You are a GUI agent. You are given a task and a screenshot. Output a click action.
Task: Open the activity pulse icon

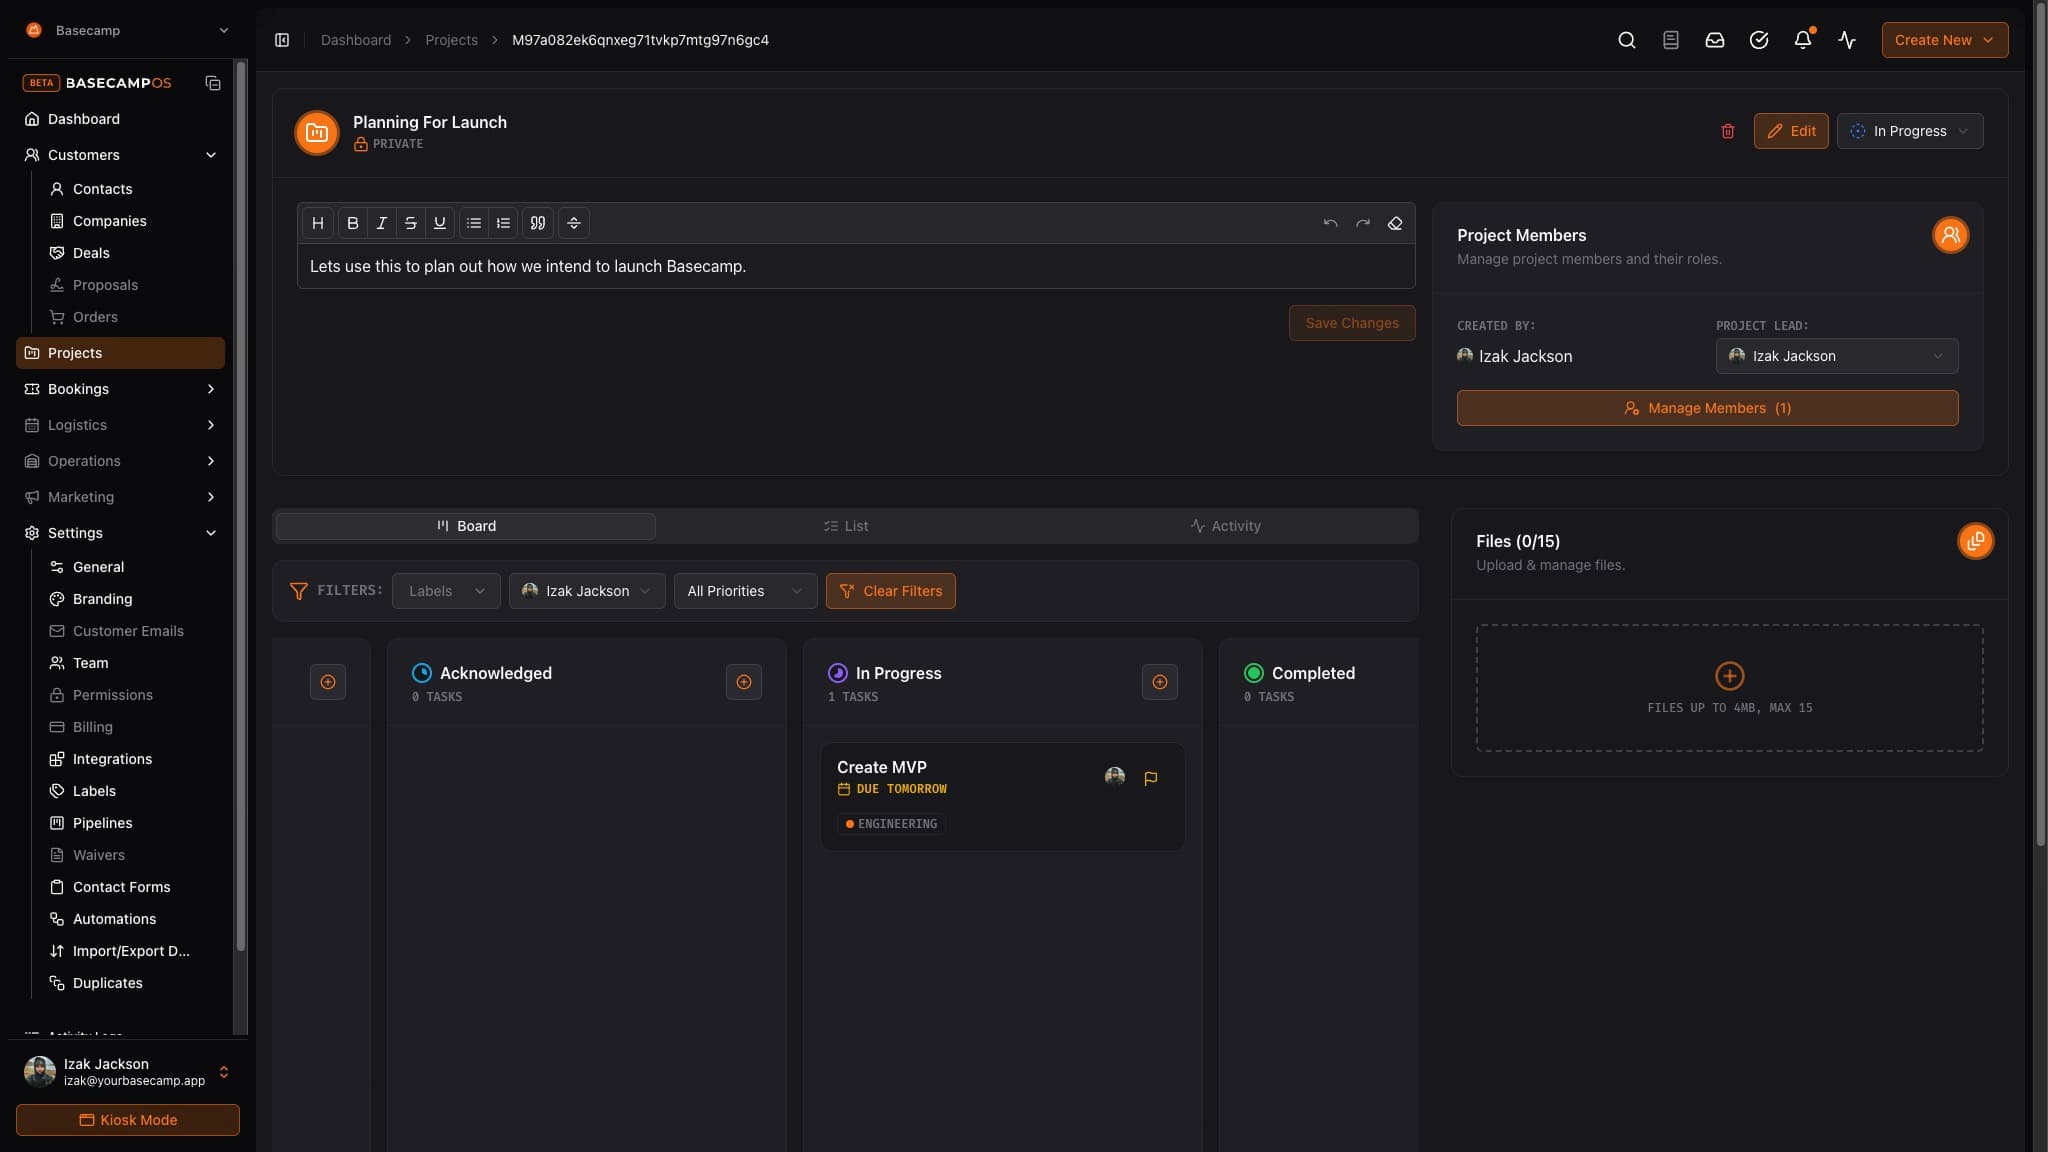[1847, 40]
